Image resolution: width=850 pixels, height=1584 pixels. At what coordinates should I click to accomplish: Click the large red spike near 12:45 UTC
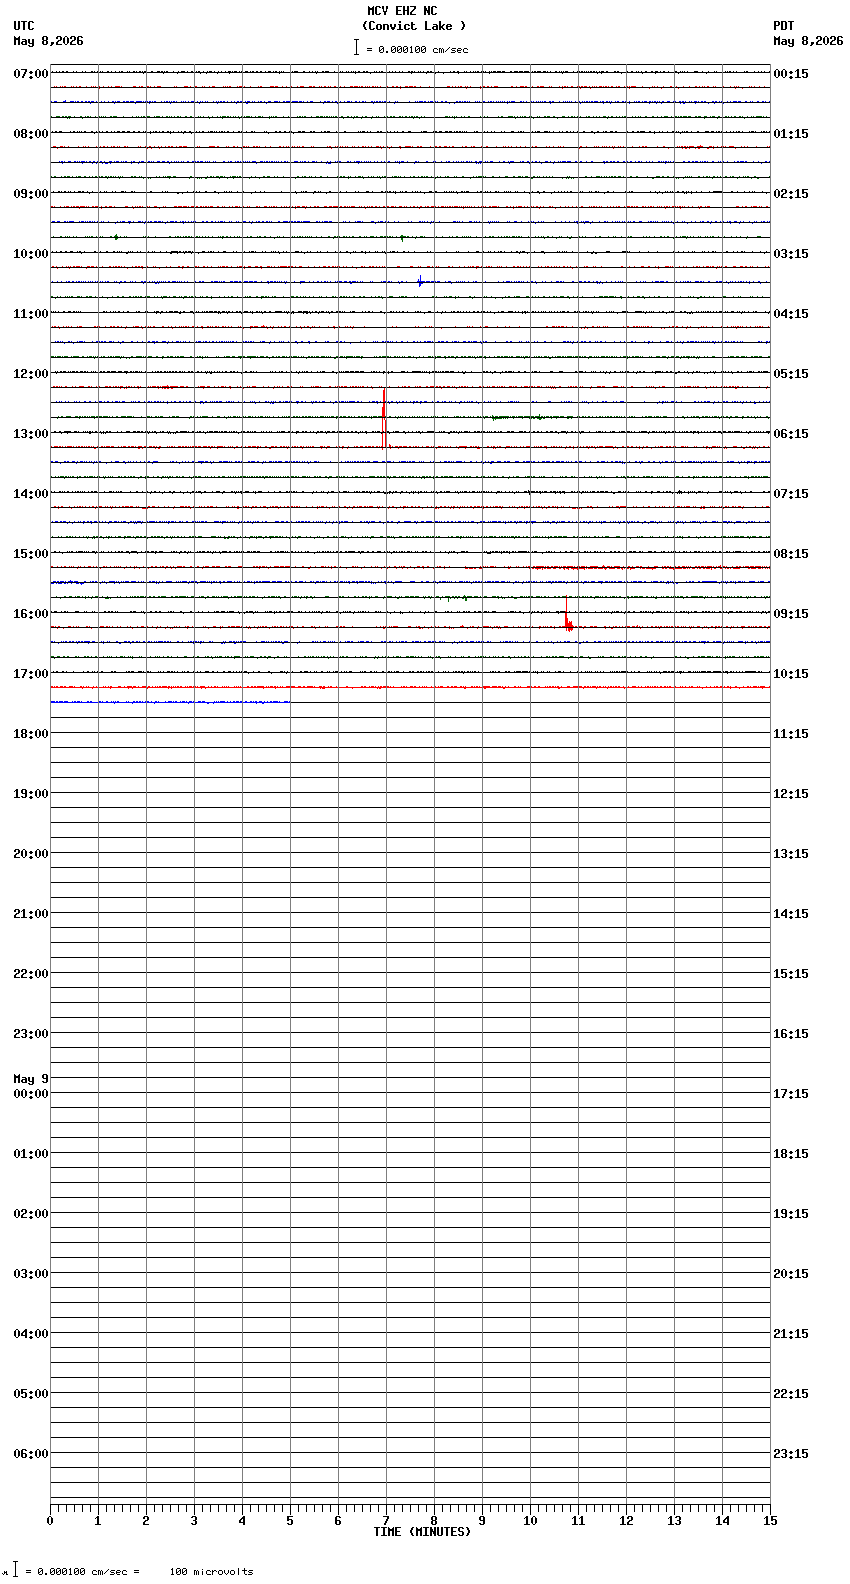pos(384,418)
